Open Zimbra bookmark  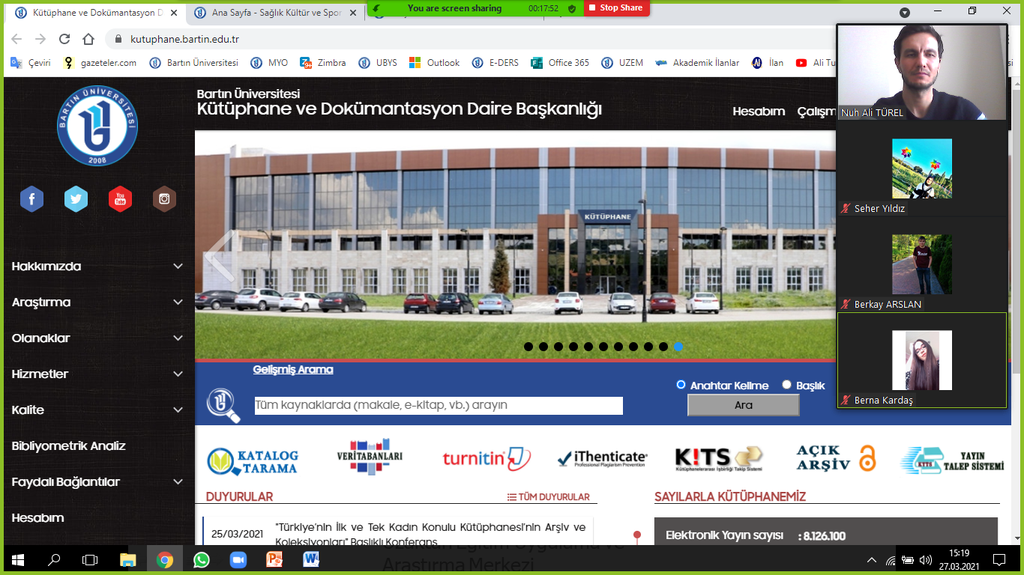tap(323, 63)
